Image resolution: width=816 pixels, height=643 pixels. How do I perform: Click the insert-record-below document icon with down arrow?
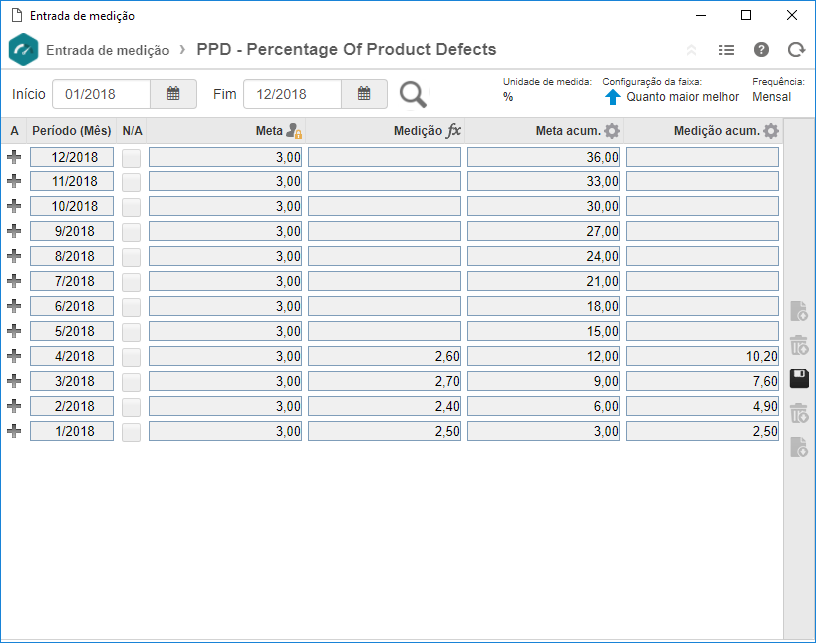coord(799,447)
